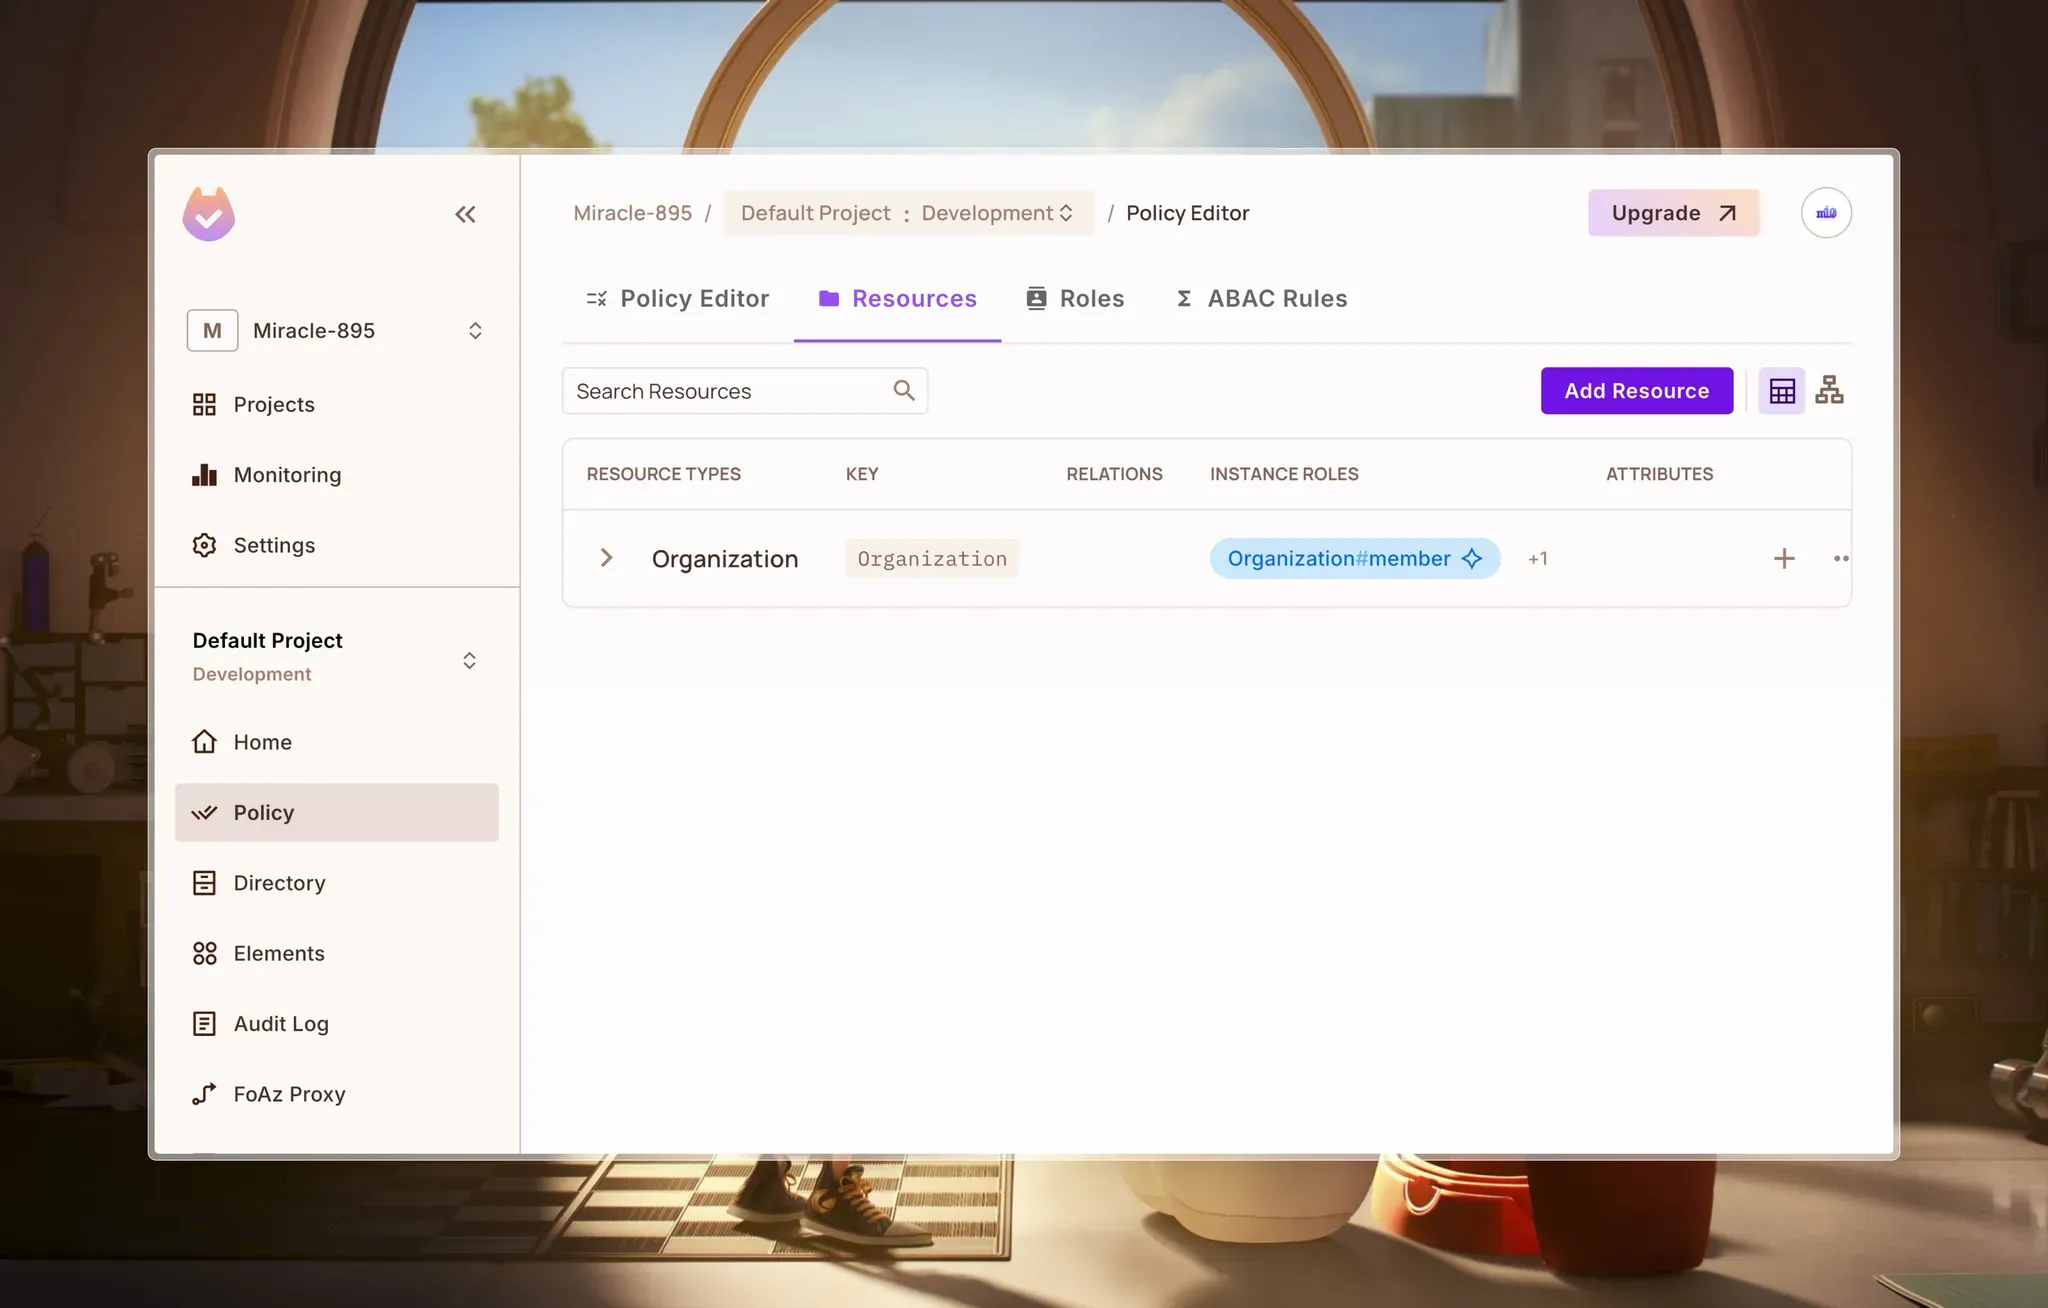
Task: Open Elements in sidebar
Action: [x=279, y=953]
